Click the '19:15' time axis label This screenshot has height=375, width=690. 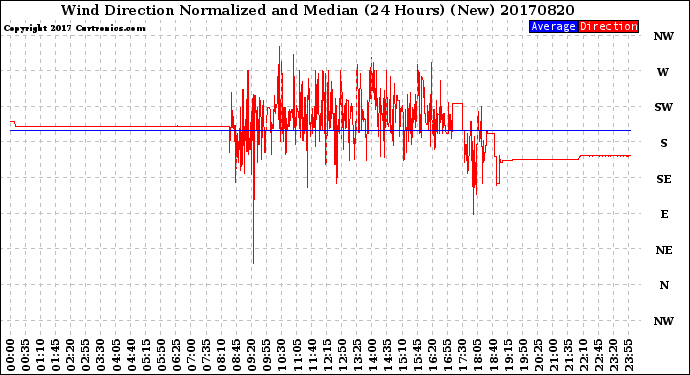tap(508, 355)
